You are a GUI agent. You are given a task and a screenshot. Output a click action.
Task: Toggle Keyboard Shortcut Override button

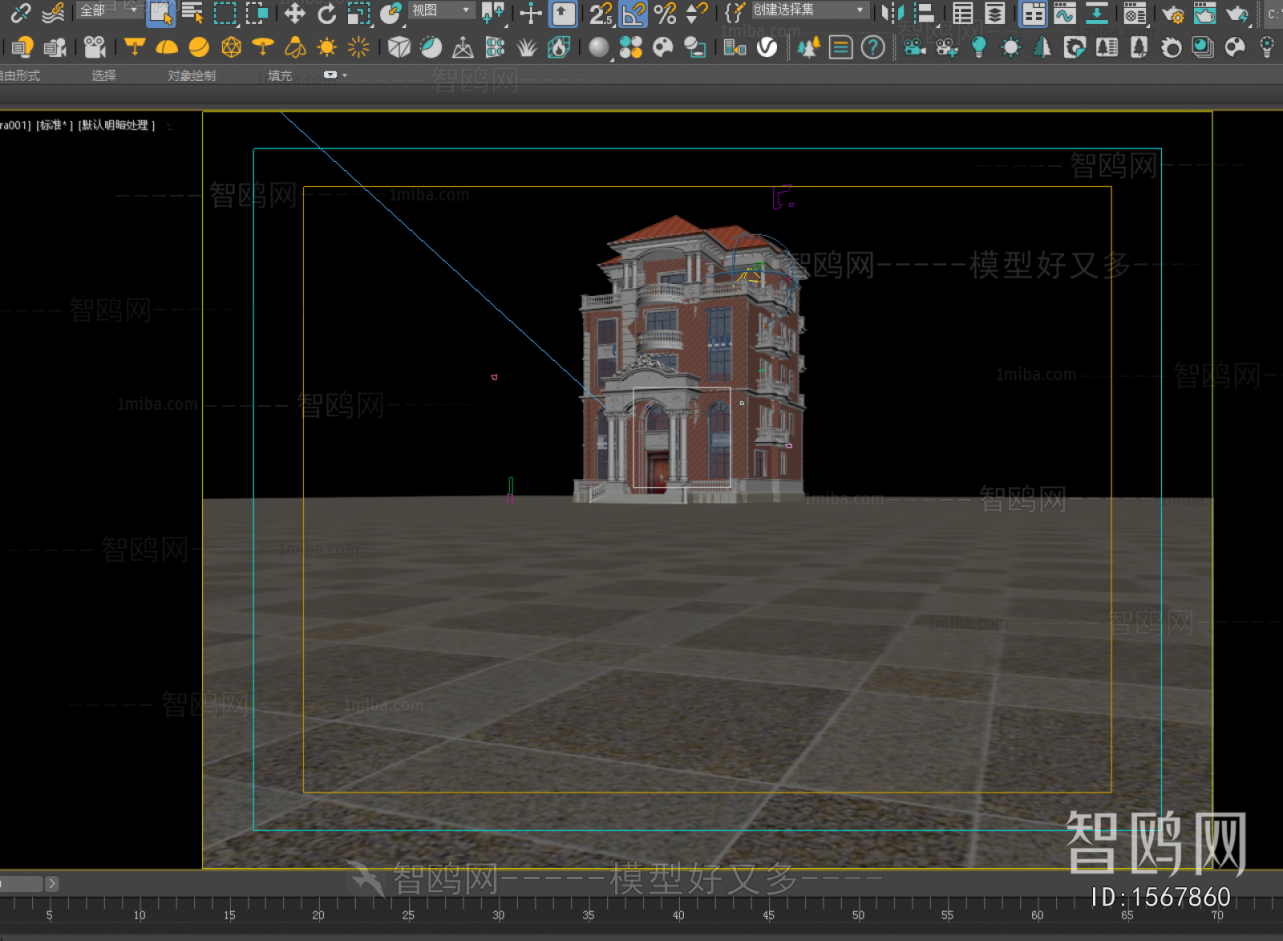(x=564, y=12)
